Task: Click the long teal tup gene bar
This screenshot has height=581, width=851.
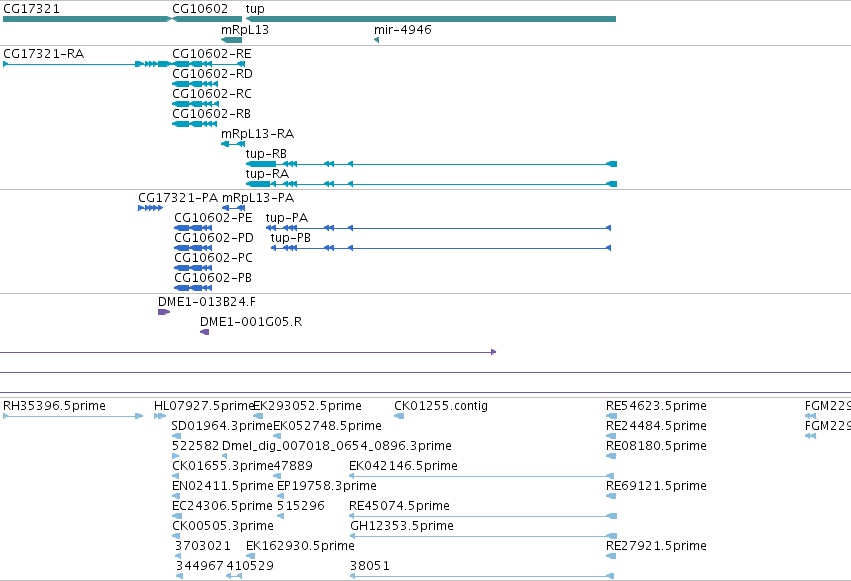Action: coord(431,20)
